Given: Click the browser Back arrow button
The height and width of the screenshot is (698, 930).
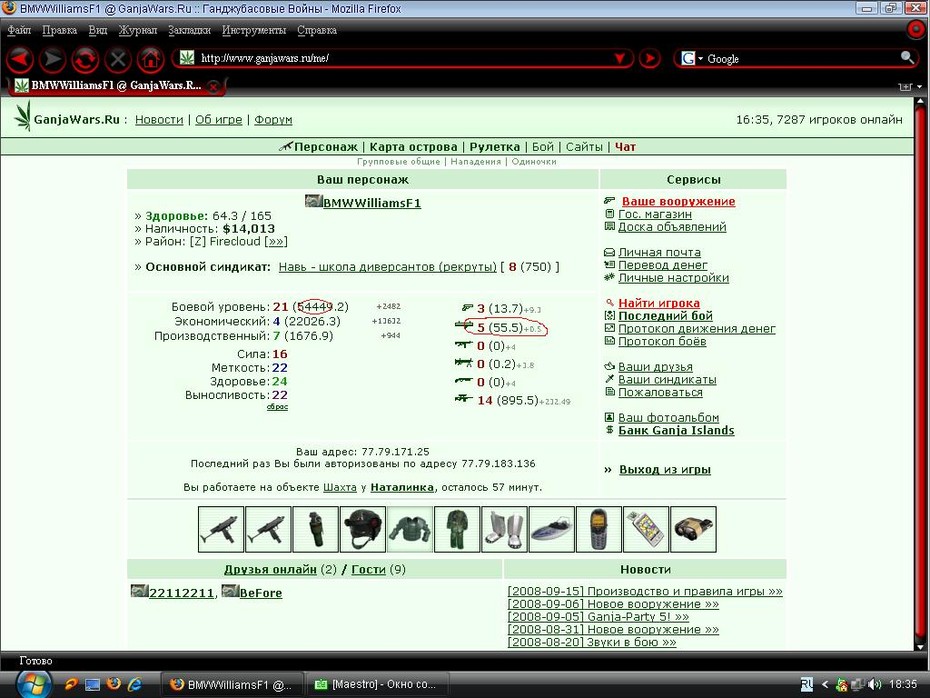Looking at the screenshot, I should tap(20, 59).
